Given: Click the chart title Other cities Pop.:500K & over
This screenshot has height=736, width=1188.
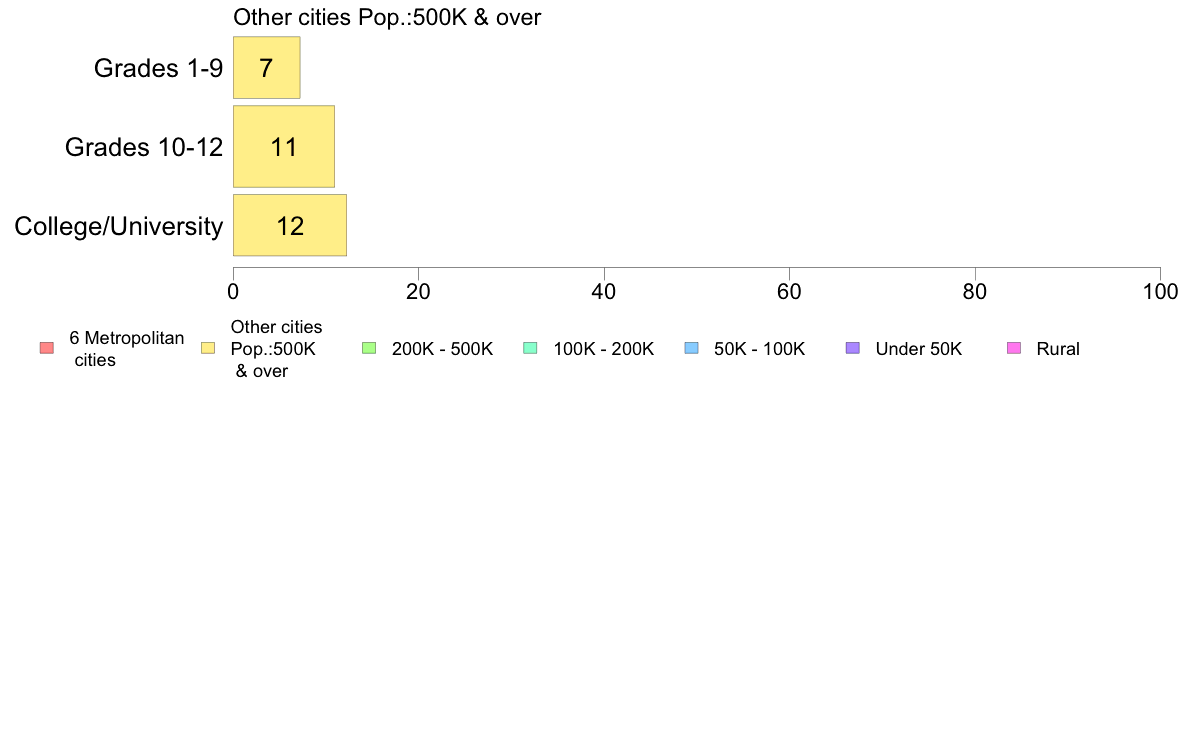Looking at the screenshot, I should coord(387,17).
